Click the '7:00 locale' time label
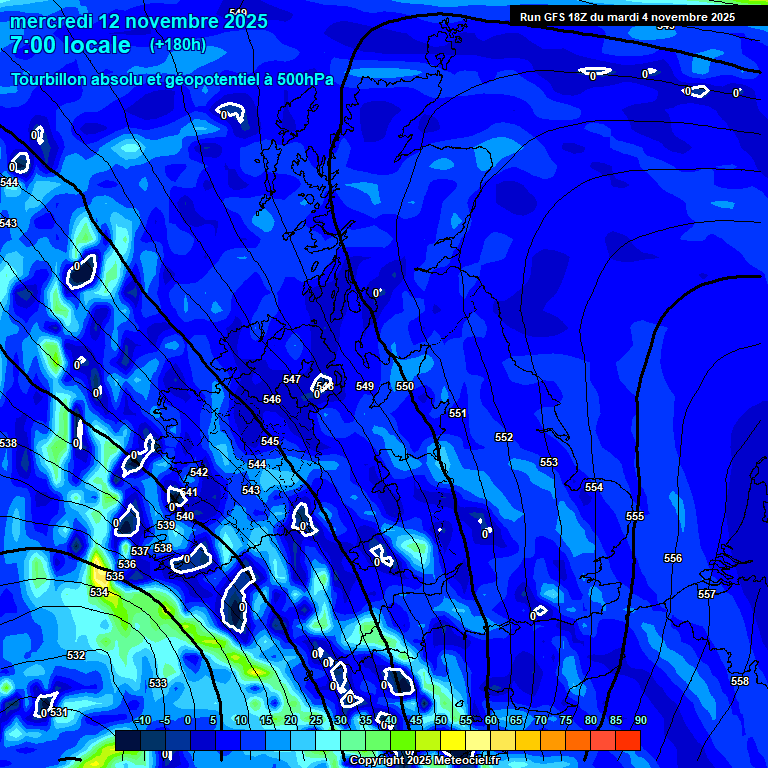Screen dimensions: 768x768 (70, 45)
